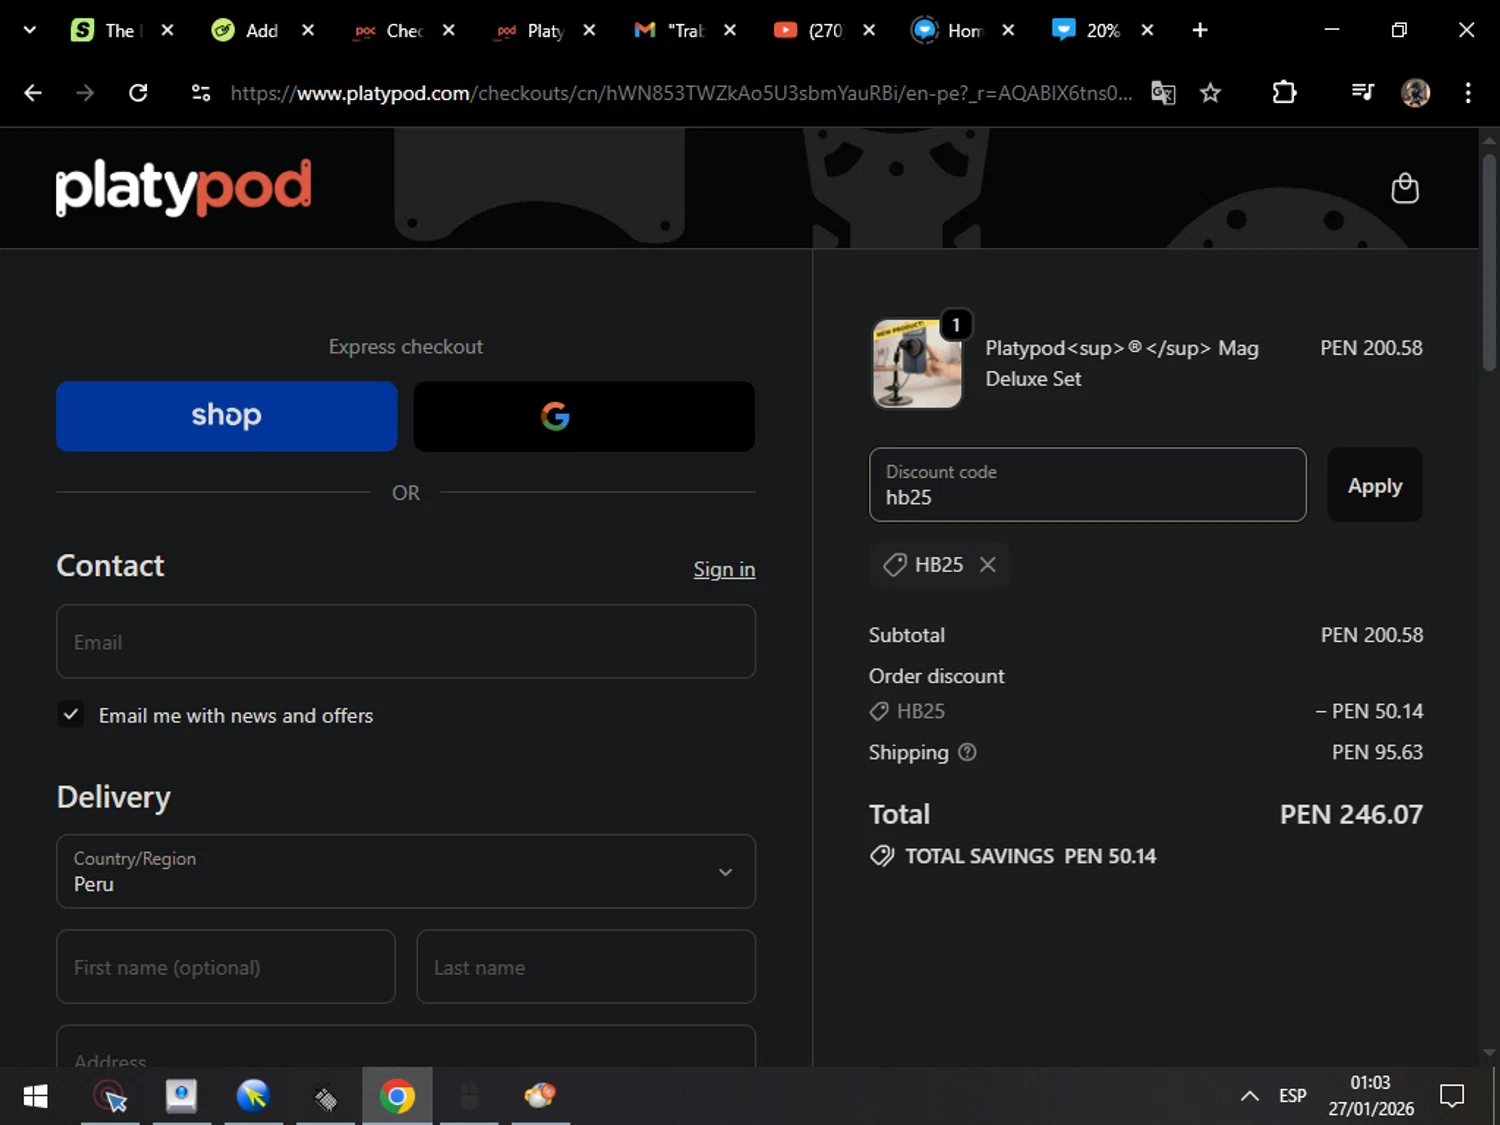Open Chrome from the taskbar
This screenshot has height=1125, width=1500.
397,1096
